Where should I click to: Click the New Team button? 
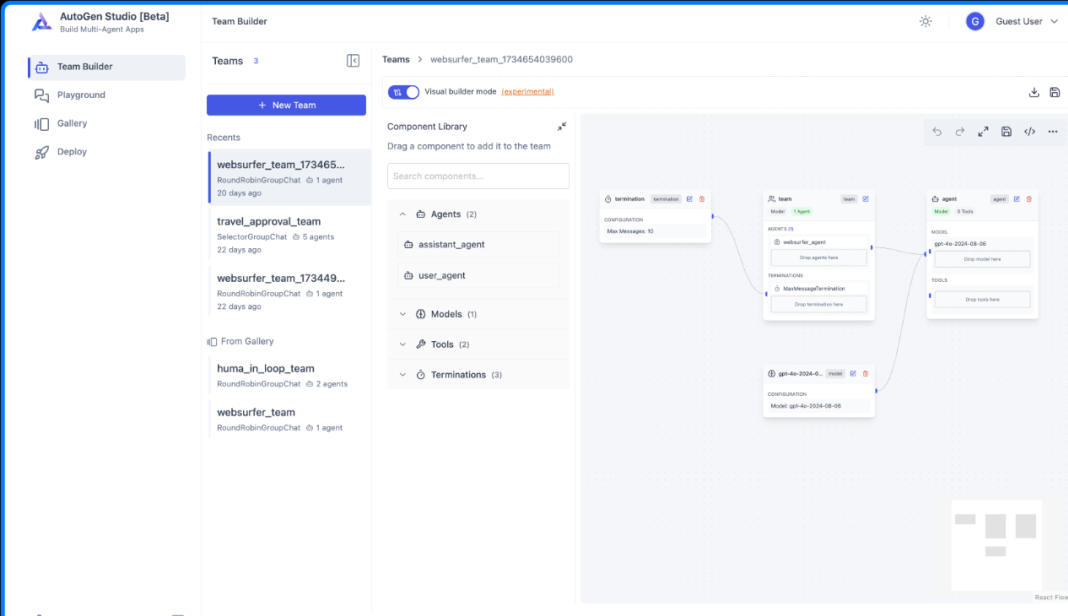[286, 105]
